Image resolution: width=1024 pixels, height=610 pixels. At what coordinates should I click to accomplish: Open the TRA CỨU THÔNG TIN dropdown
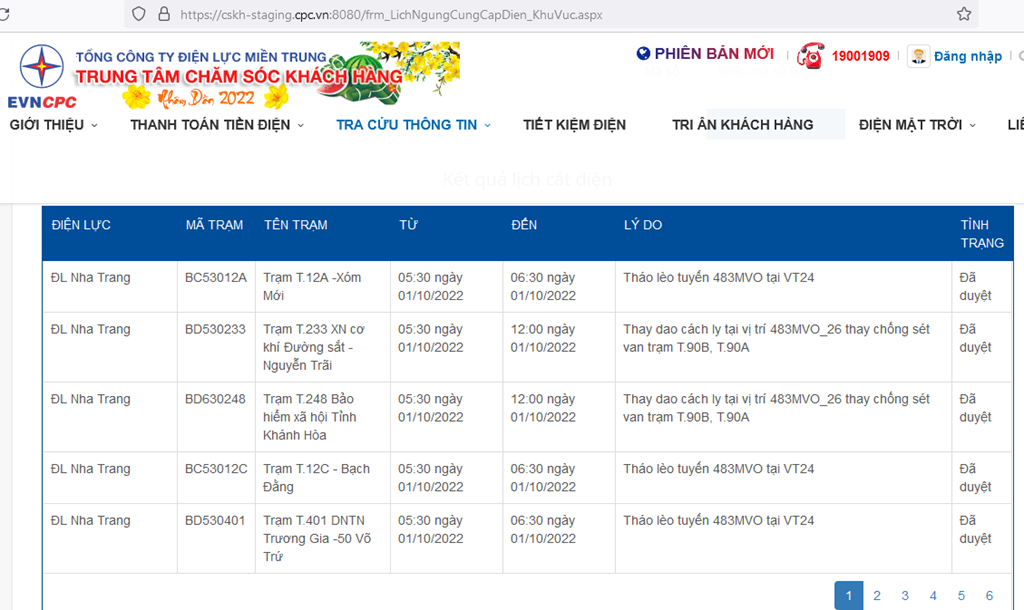pyautogui.click(x=413, y=125)
